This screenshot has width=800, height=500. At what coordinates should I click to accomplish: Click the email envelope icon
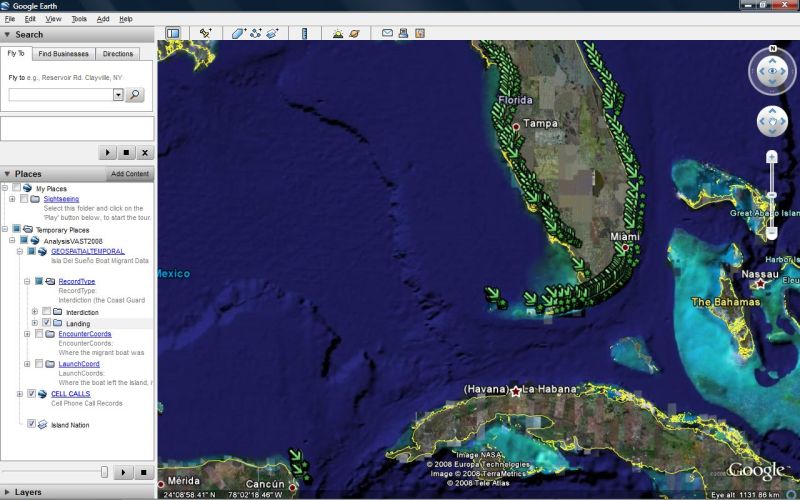pos(387,33)
